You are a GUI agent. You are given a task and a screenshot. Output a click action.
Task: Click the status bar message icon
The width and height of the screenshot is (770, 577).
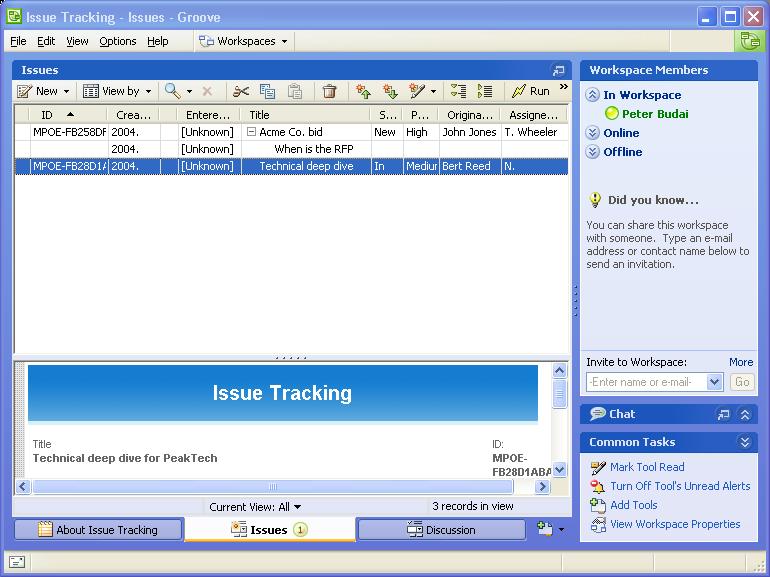(17, 562)
